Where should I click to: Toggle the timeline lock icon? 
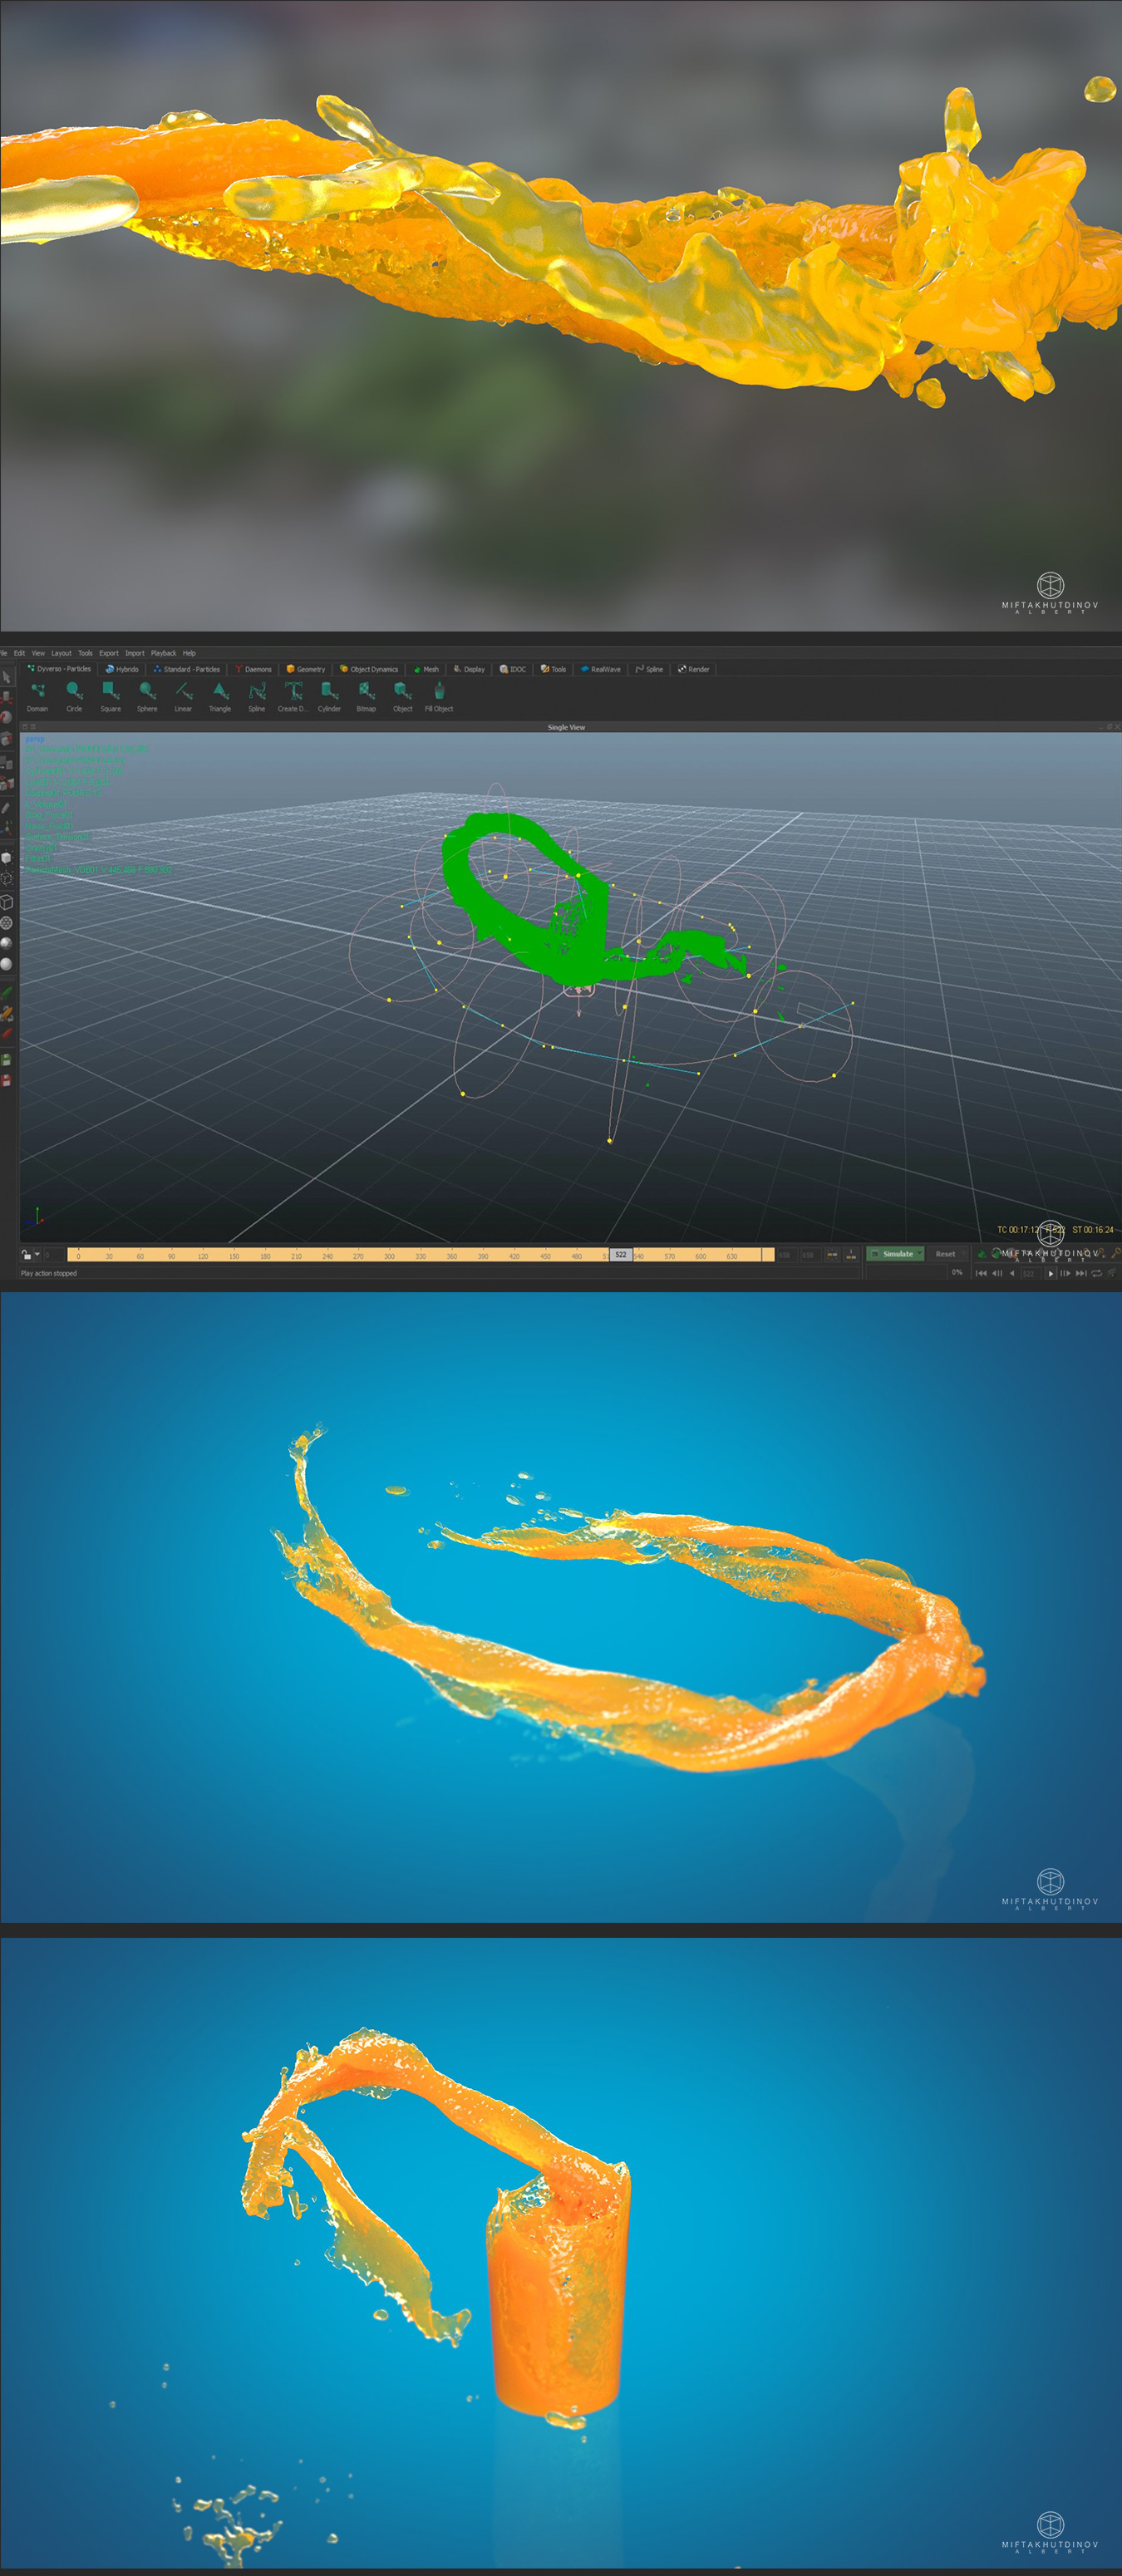coord(27,1254)
